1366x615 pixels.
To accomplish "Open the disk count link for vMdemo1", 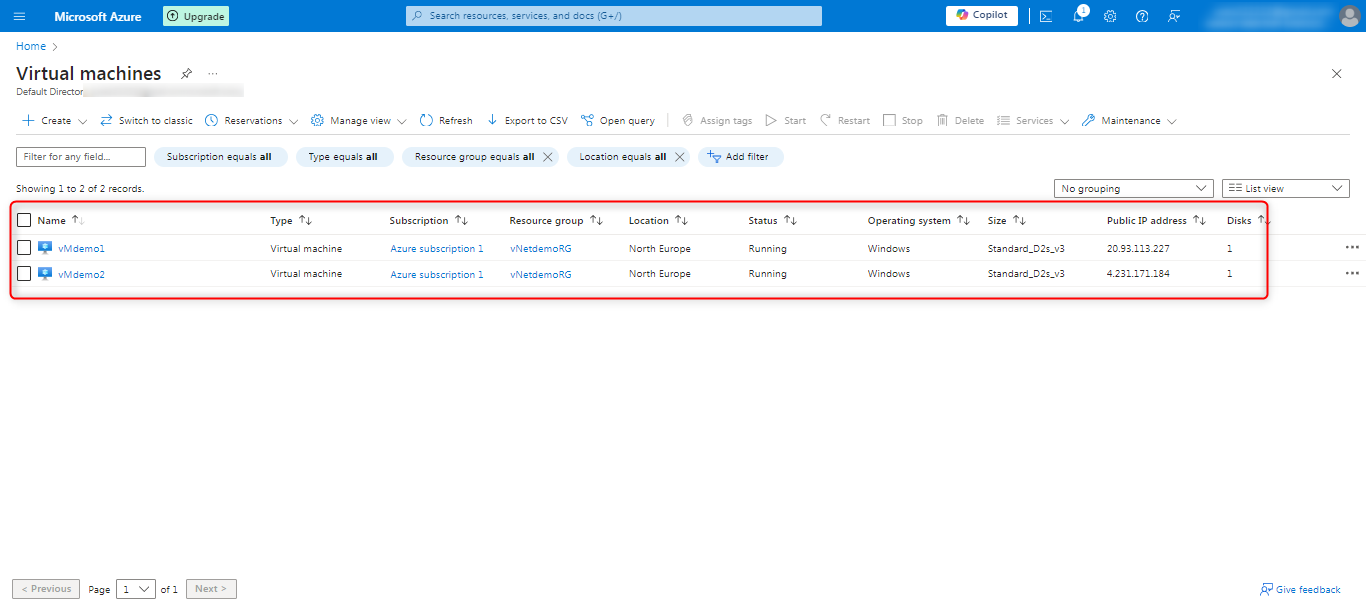I will tap(1230, 248).
